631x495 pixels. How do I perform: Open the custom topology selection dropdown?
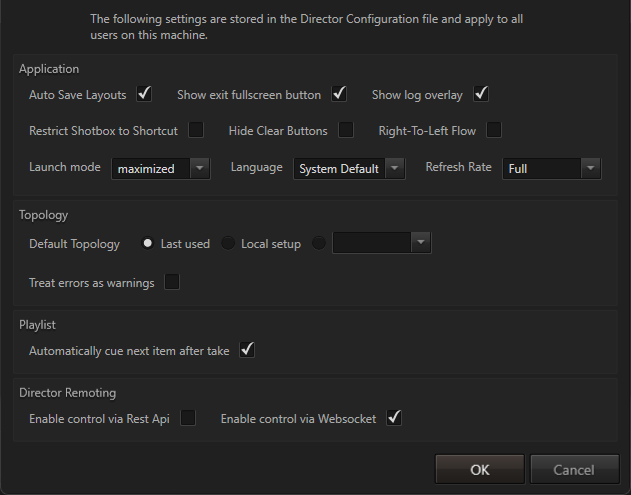[x=381, y=243]
